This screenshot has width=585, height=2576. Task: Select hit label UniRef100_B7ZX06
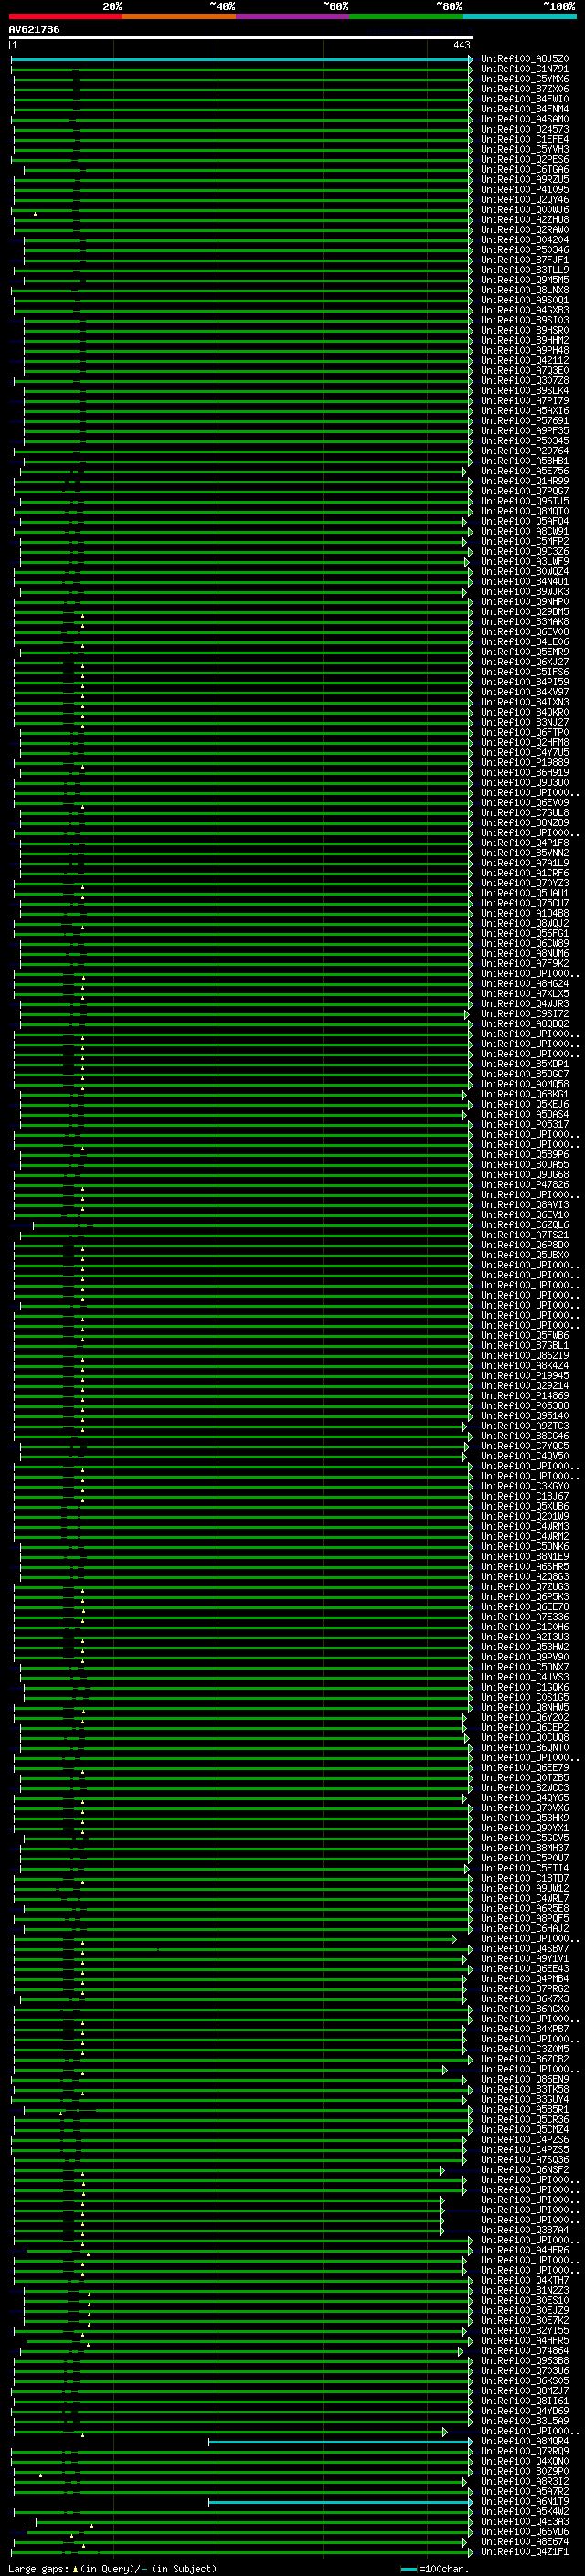[525, 89]
